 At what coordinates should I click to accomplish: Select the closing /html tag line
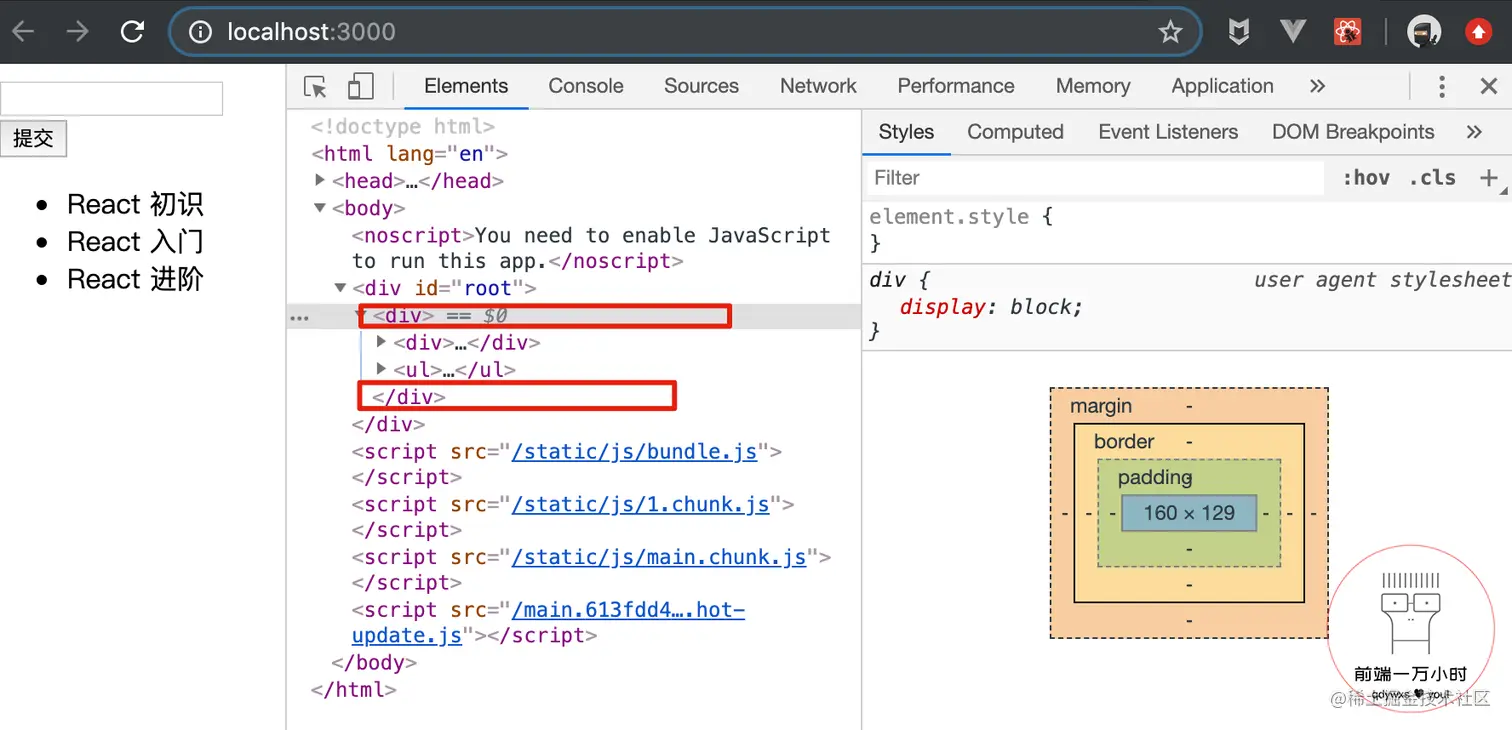pos(354,689)
